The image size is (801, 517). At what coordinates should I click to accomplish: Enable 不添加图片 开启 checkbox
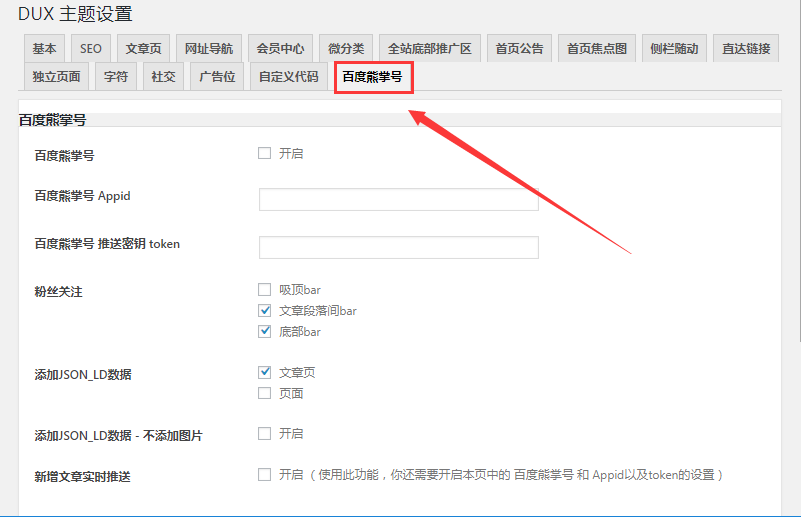click(x=264, y=434)
